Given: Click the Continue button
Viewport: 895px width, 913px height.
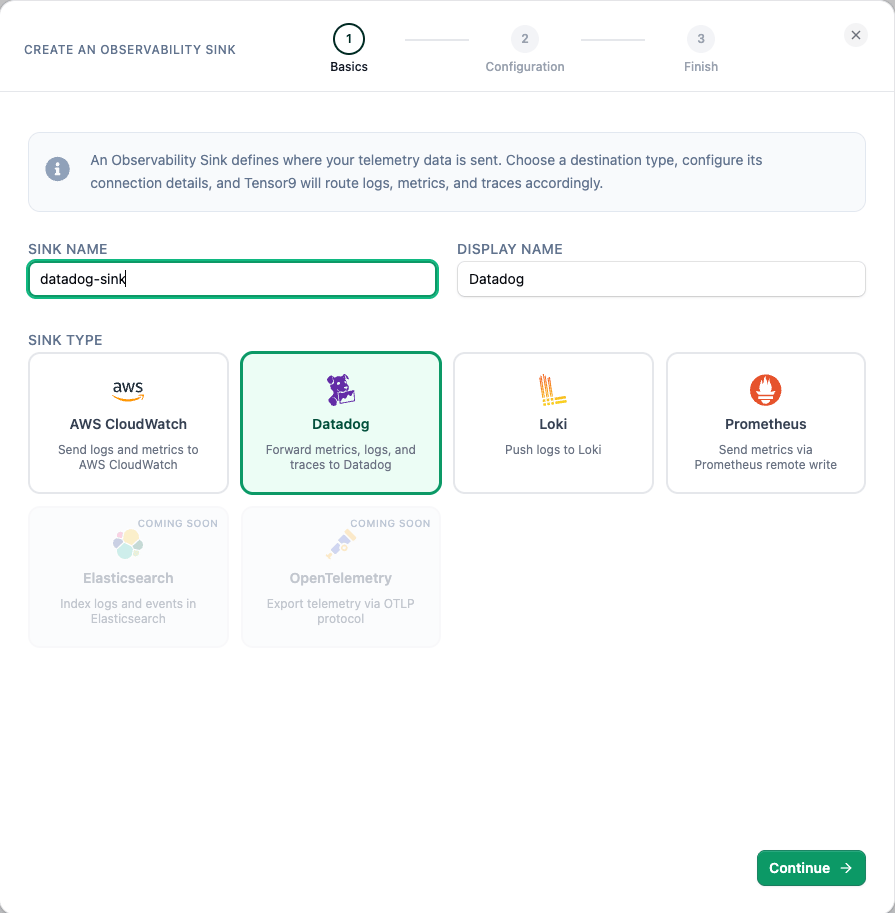Looking at the screenshot, I should [811, 868].
